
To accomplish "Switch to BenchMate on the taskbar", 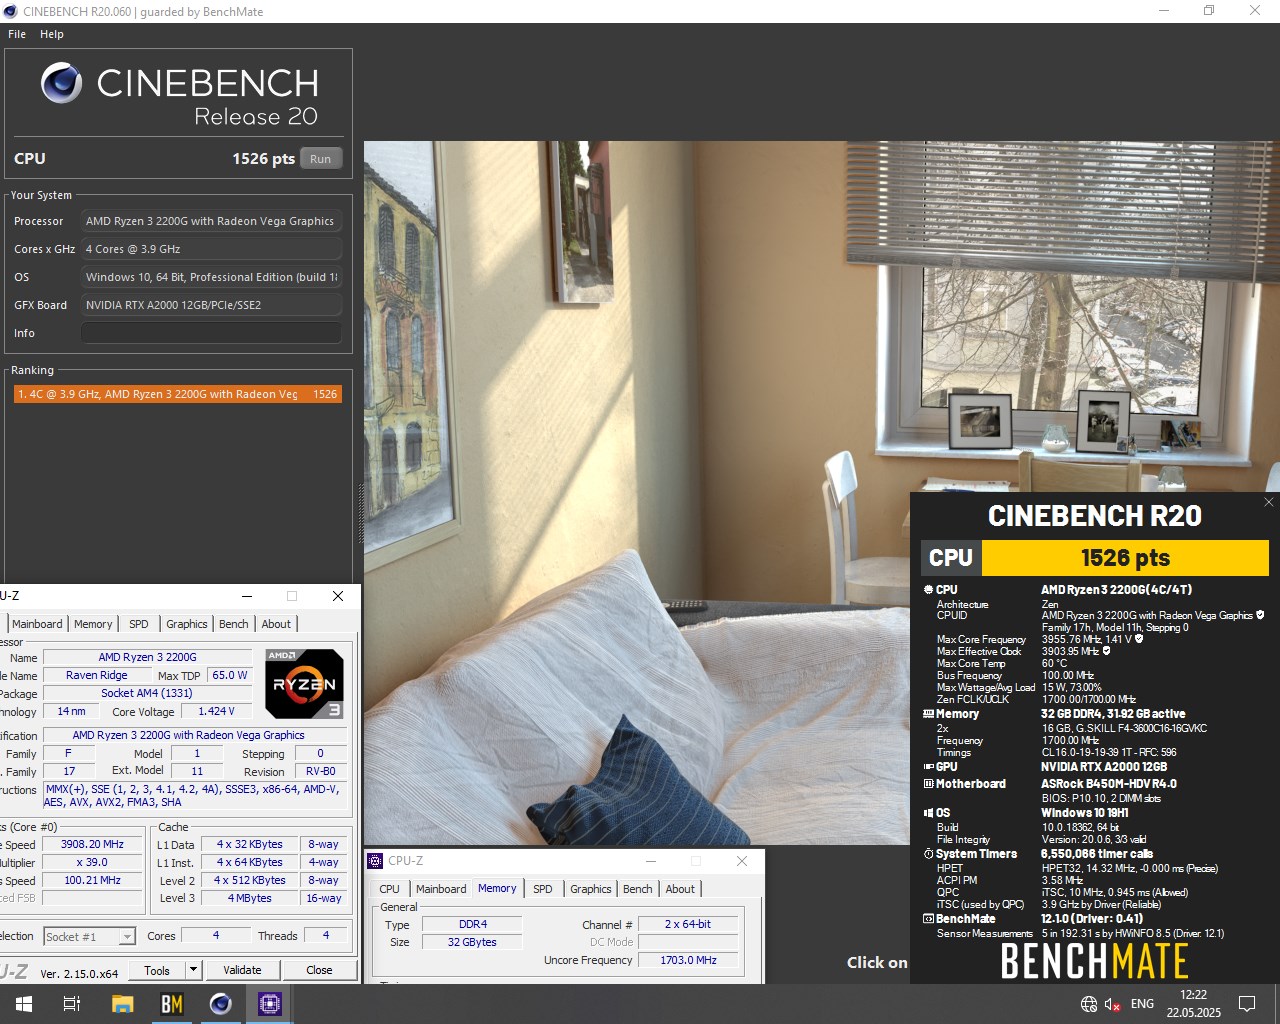I will coord(172,1004).
